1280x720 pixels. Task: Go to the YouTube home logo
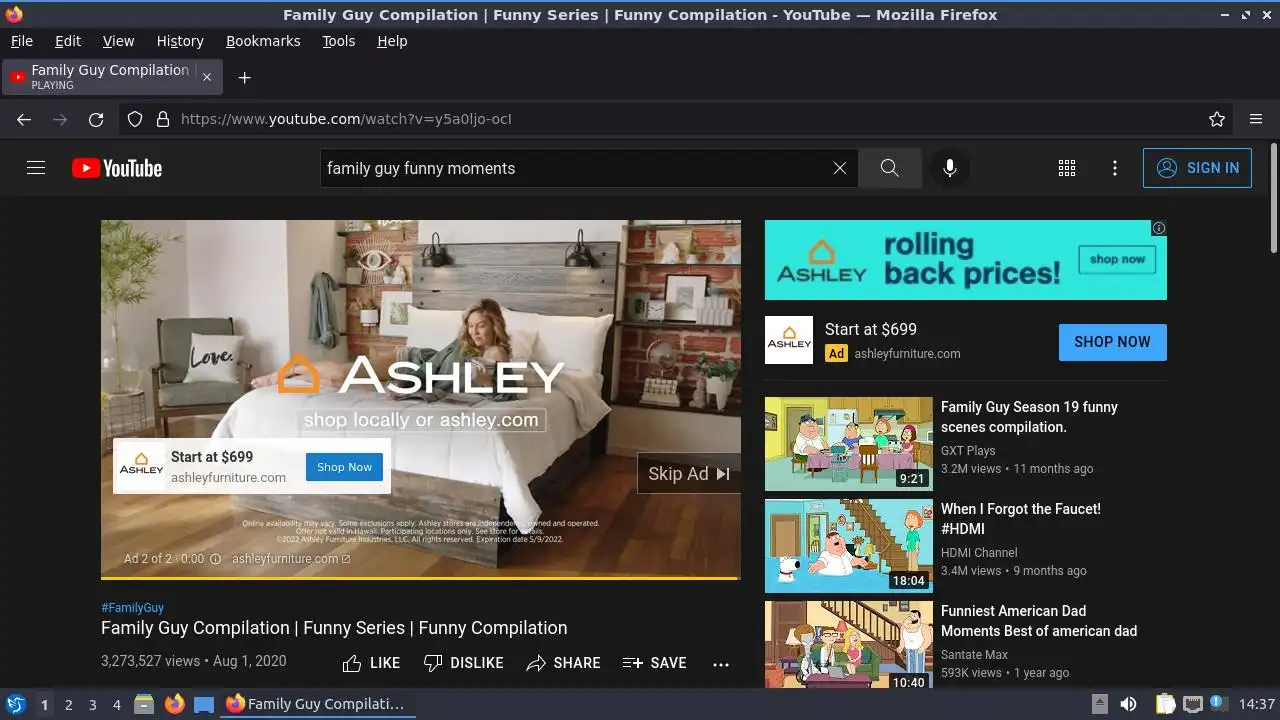(117, 168)
